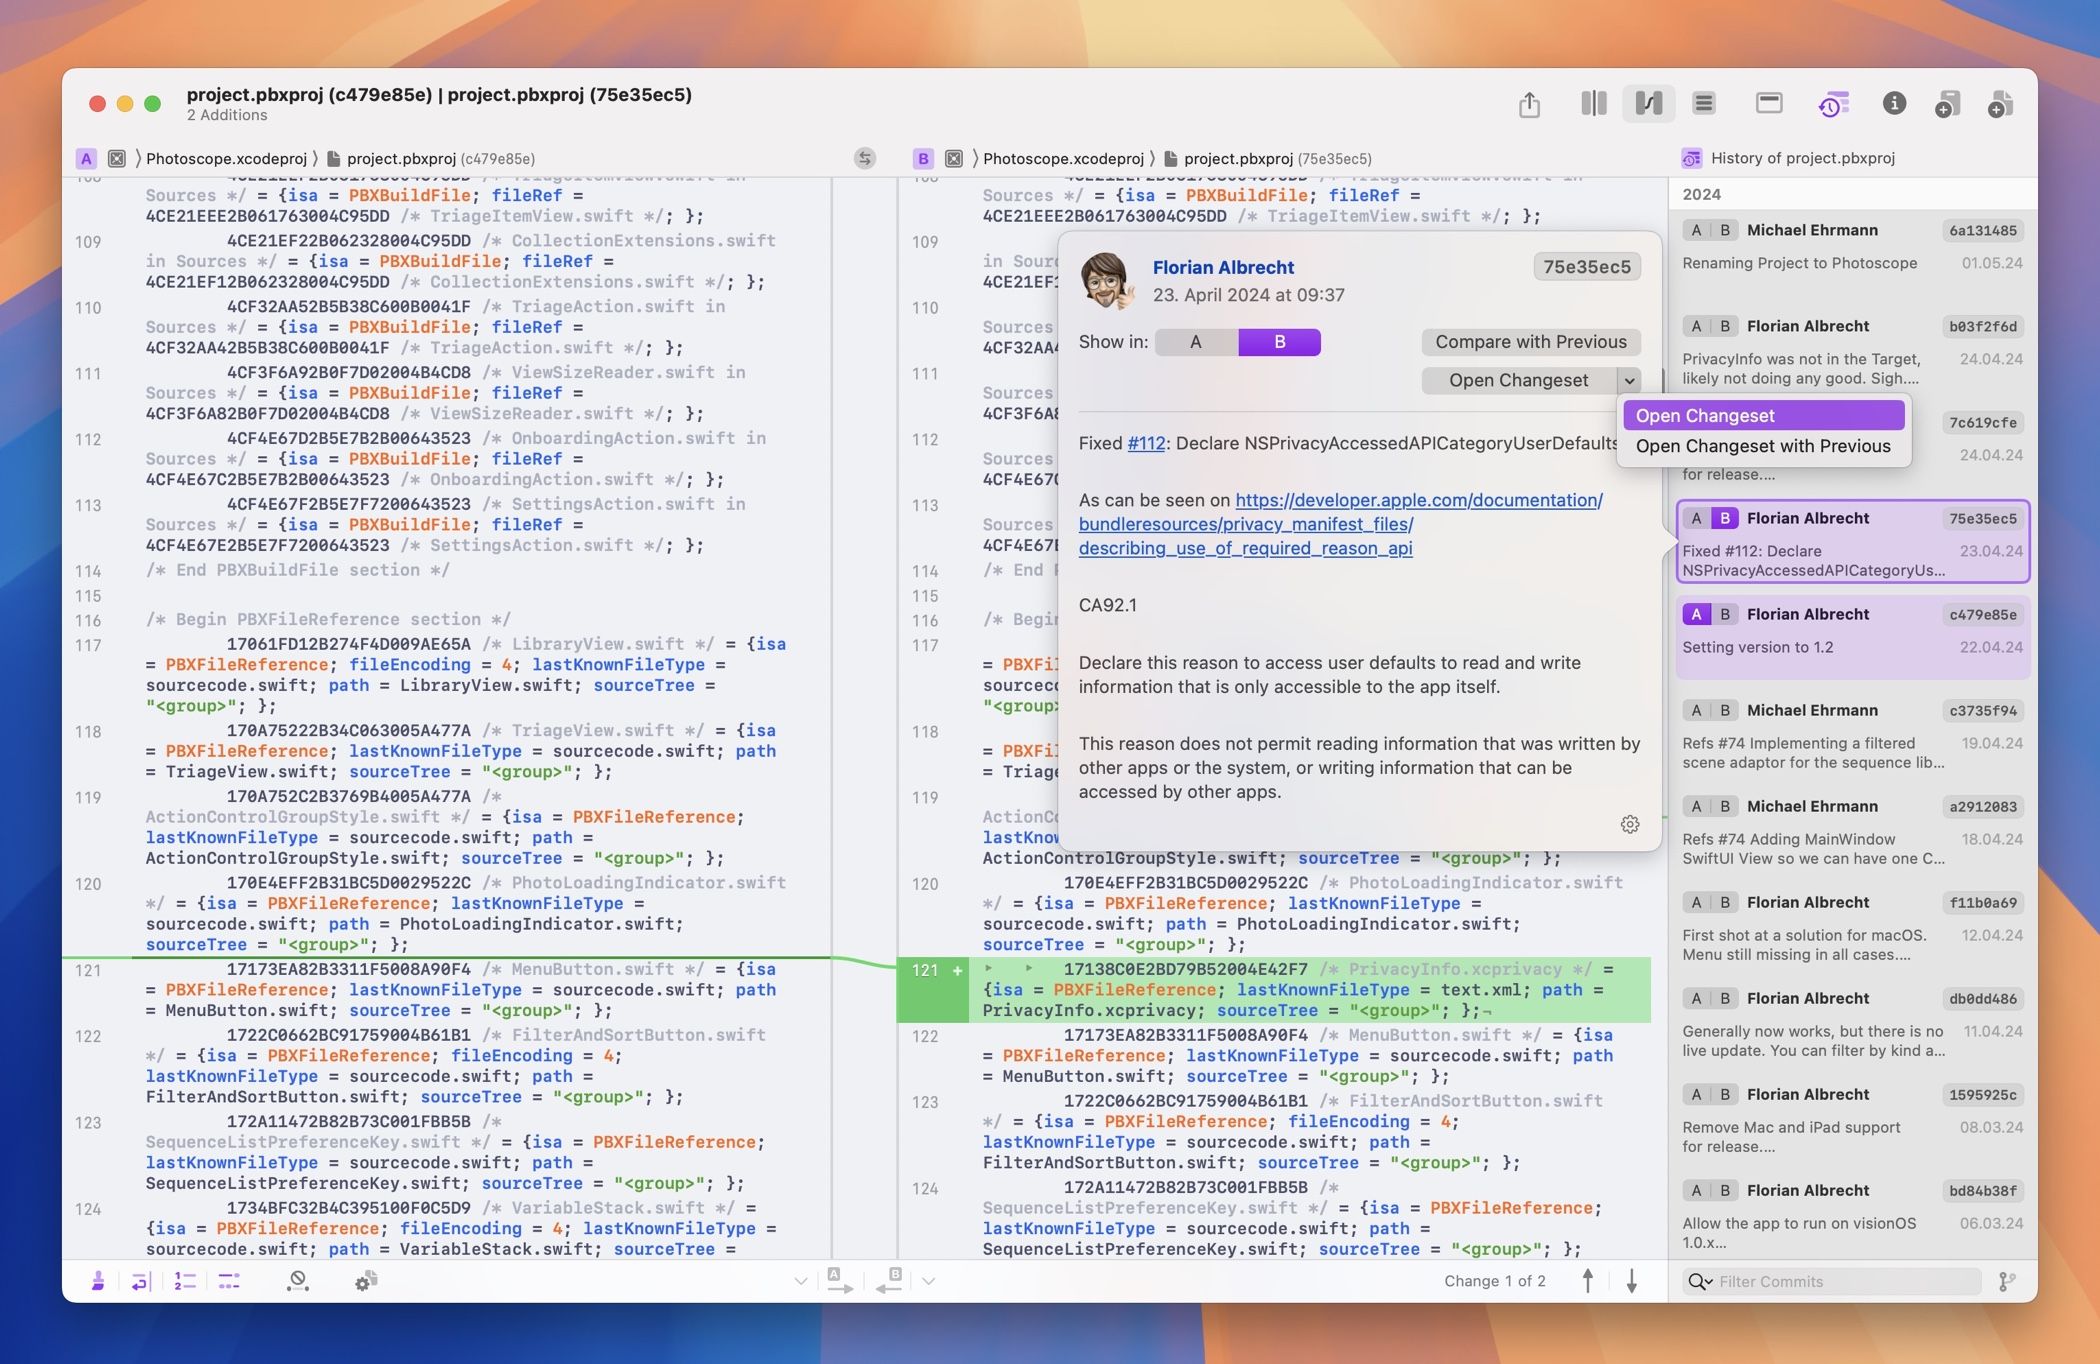Click the Open Changeset button
Image resolution: width=2100 pixels, height=1364 pixels.
pos(1518,380)
